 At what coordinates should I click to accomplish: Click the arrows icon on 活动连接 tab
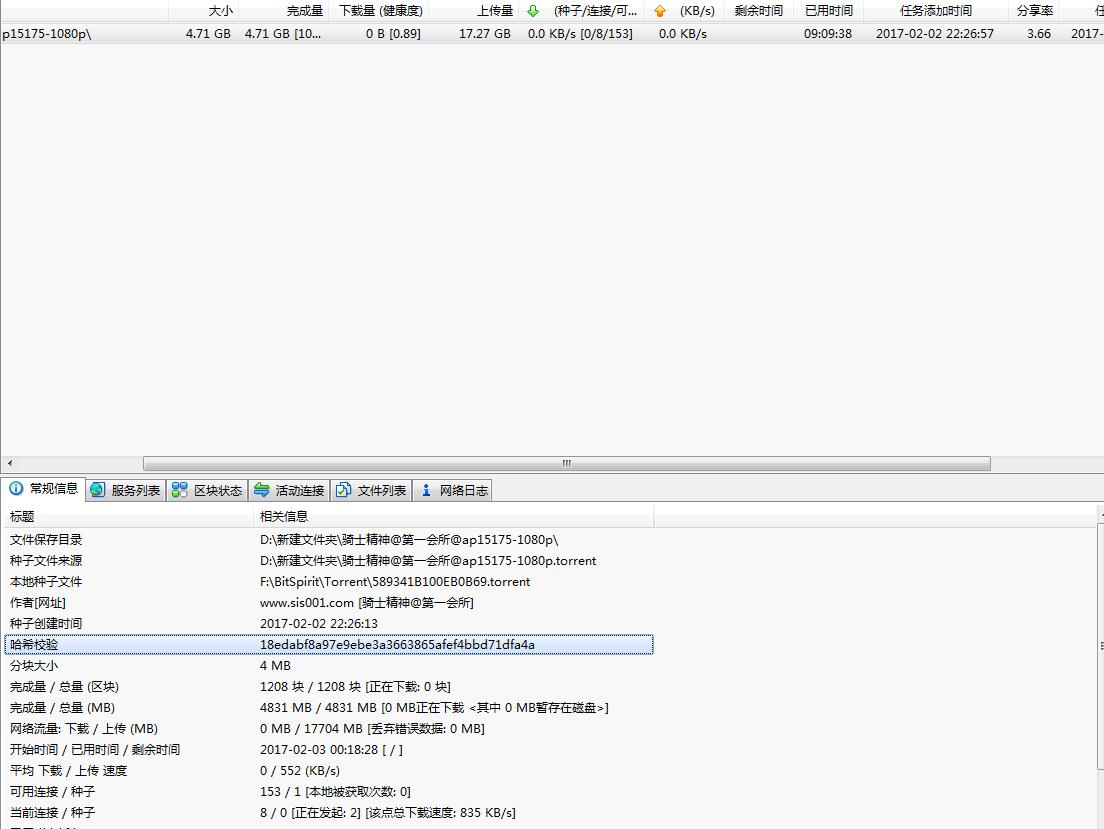click(x=261, y=490)
